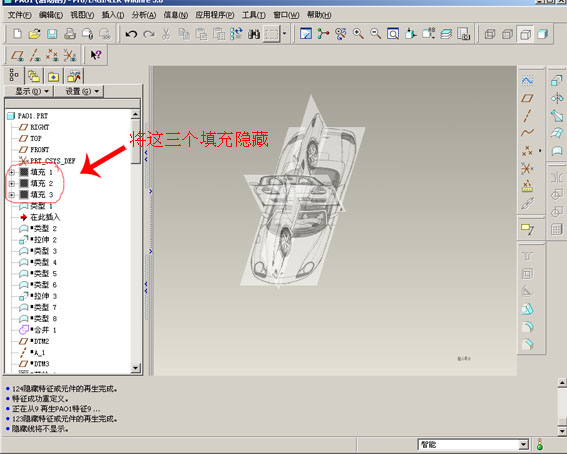Select the Datum Plane tool
Viewport: 567px width, 454px height.
527,98
